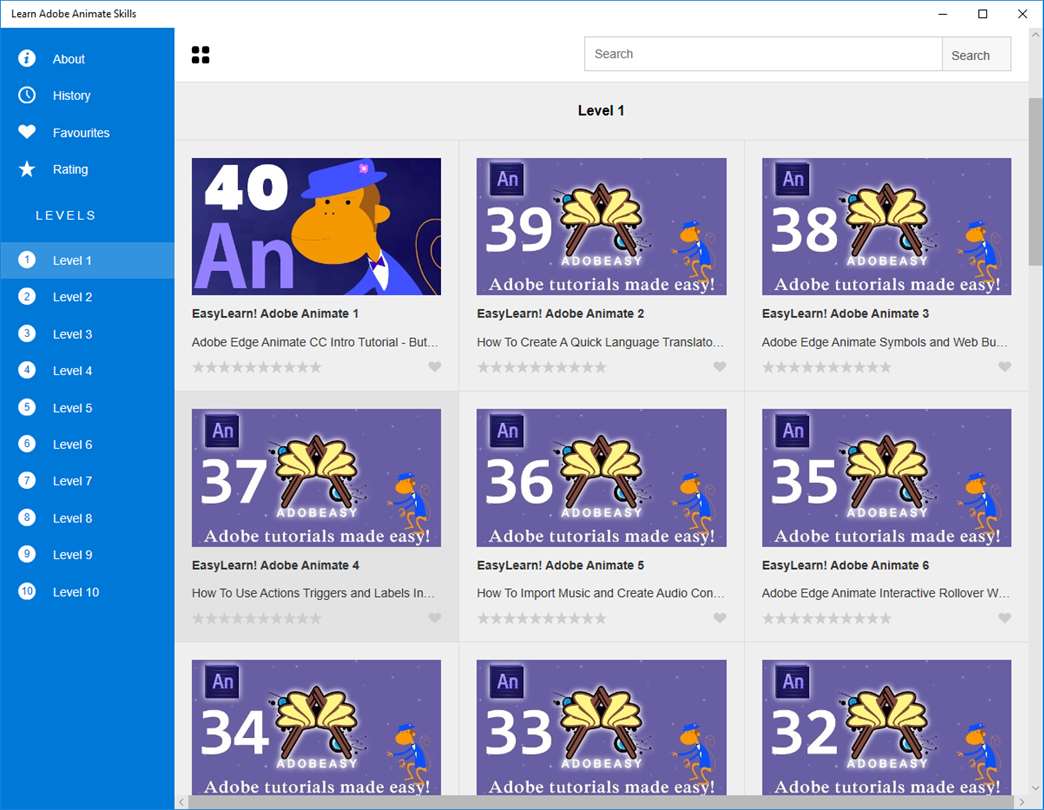Click the Level 6 number badge icon
The width and height of the screenshot is (1044, 810).
pos(27,443)
